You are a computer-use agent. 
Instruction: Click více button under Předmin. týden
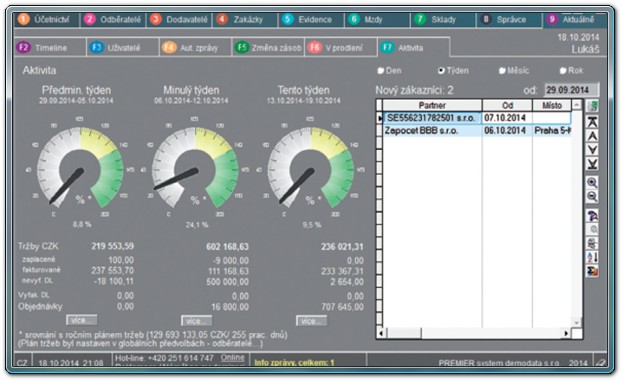[x=81, y=320]
